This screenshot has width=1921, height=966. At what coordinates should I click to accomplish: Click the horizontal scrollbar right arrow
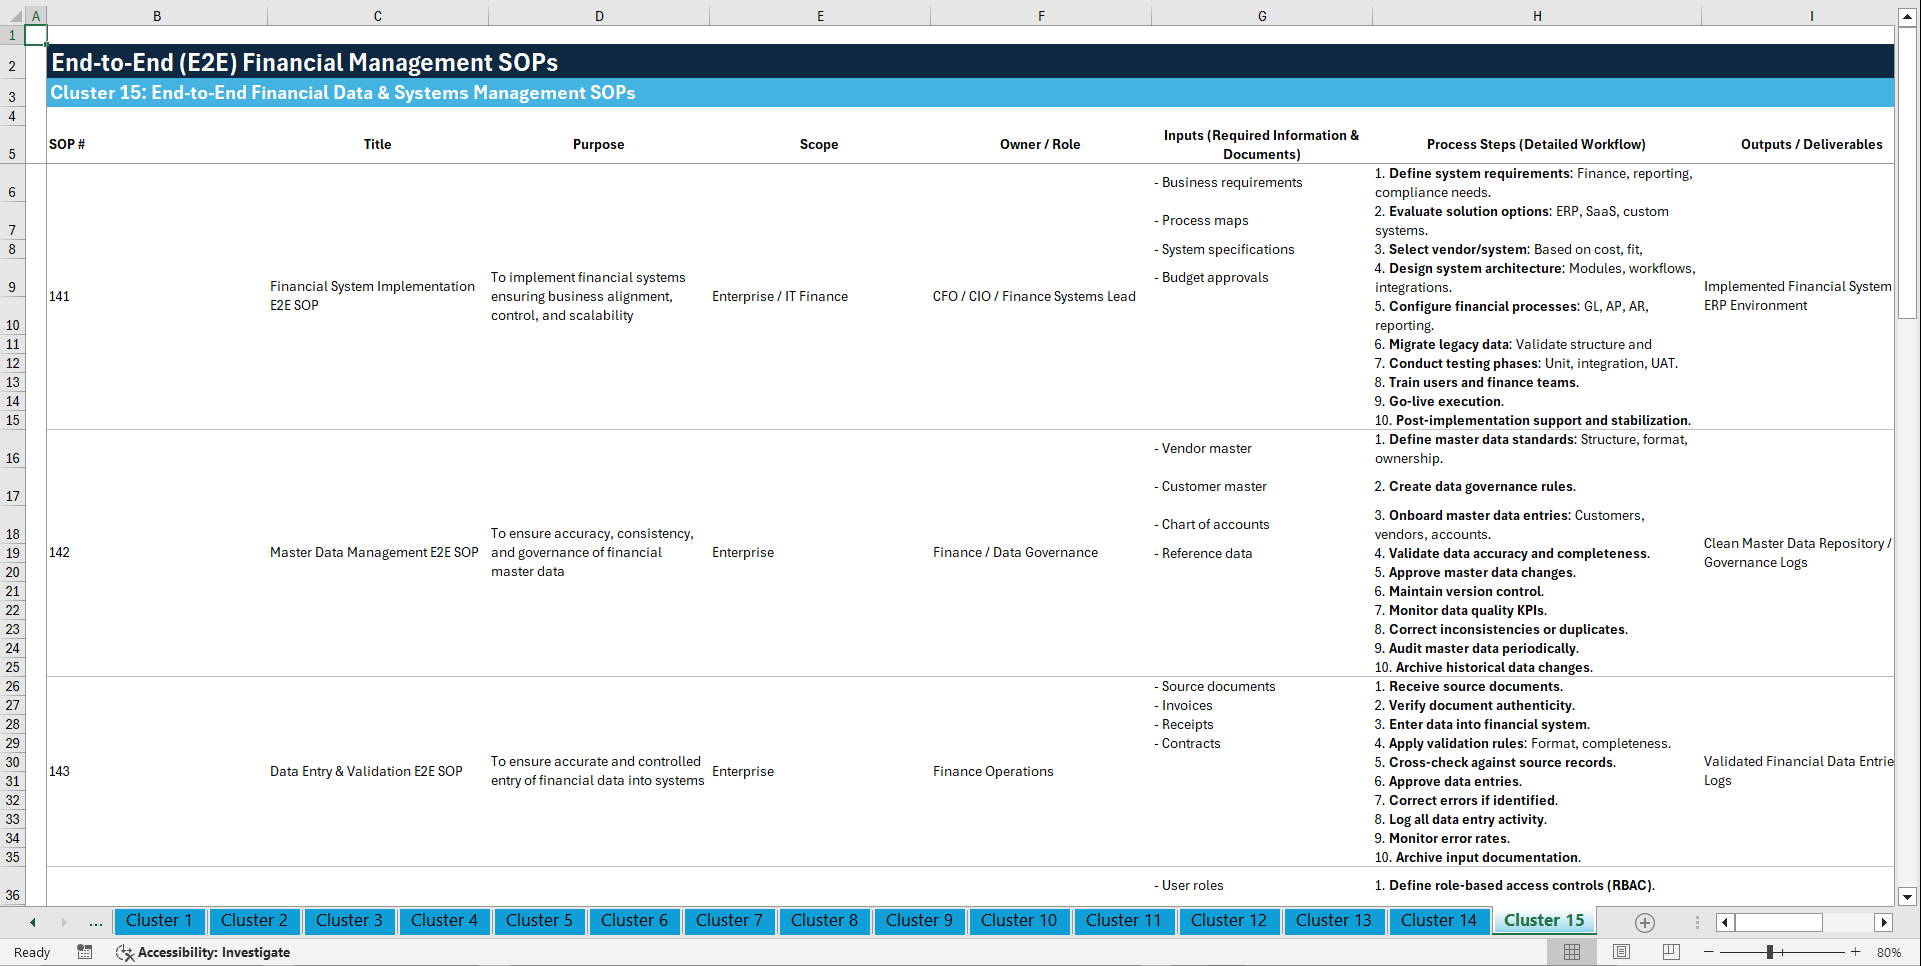[x=1884, y=922]
